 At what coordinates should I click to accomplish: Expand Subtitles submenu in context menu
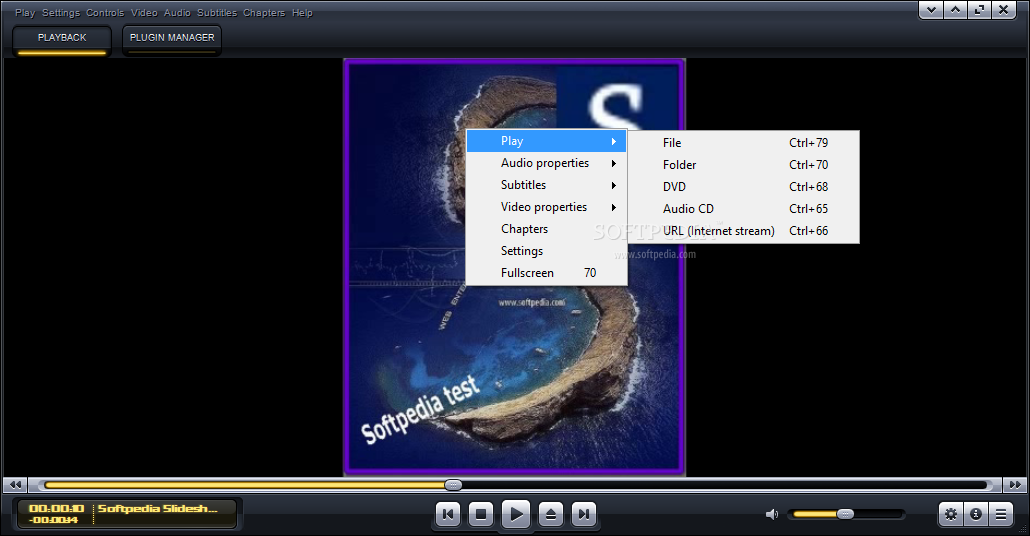coord(547,185)
